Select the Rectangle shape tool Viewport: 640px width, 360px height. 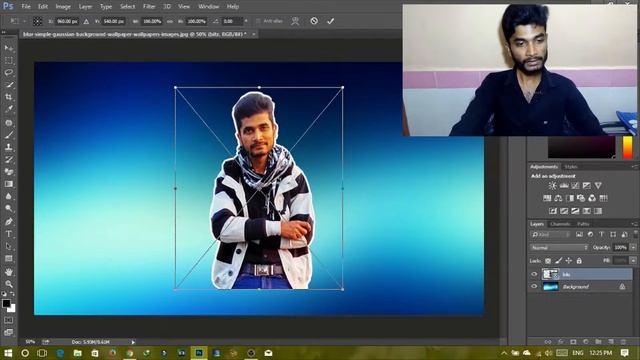coord(9,259)
